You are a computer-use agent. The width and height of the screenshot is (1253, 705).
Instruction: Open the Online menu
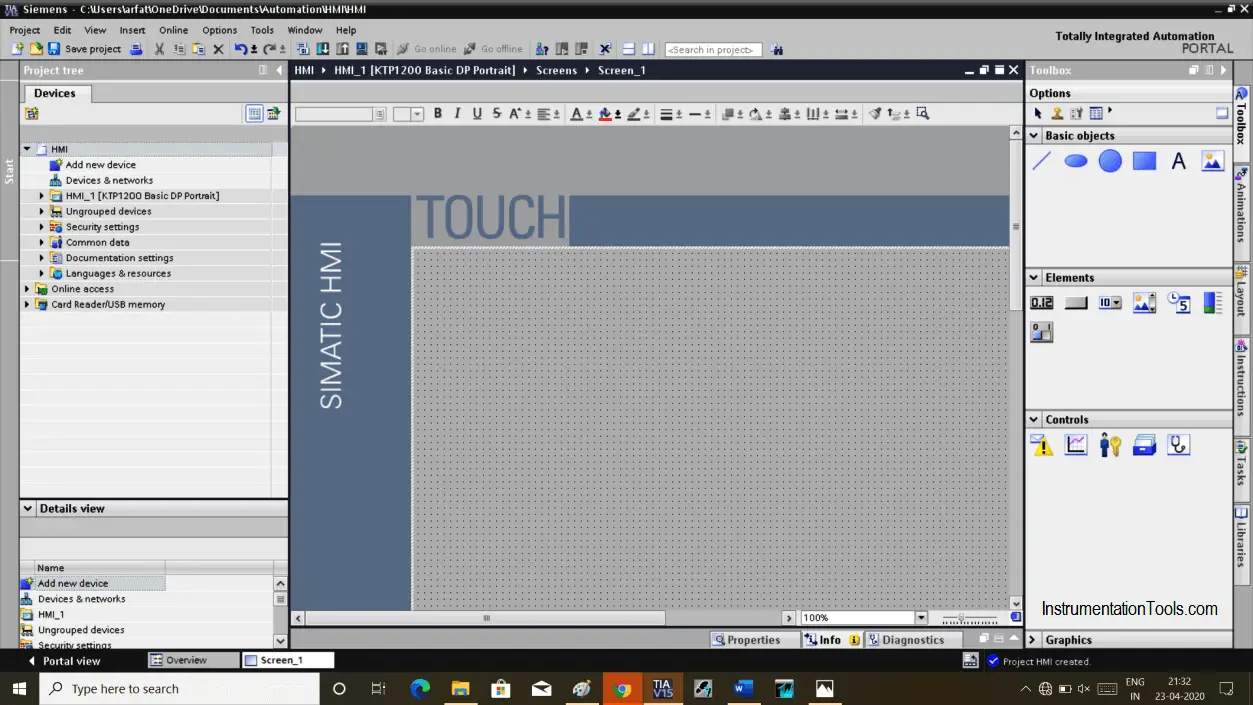[x=173, y=30]
